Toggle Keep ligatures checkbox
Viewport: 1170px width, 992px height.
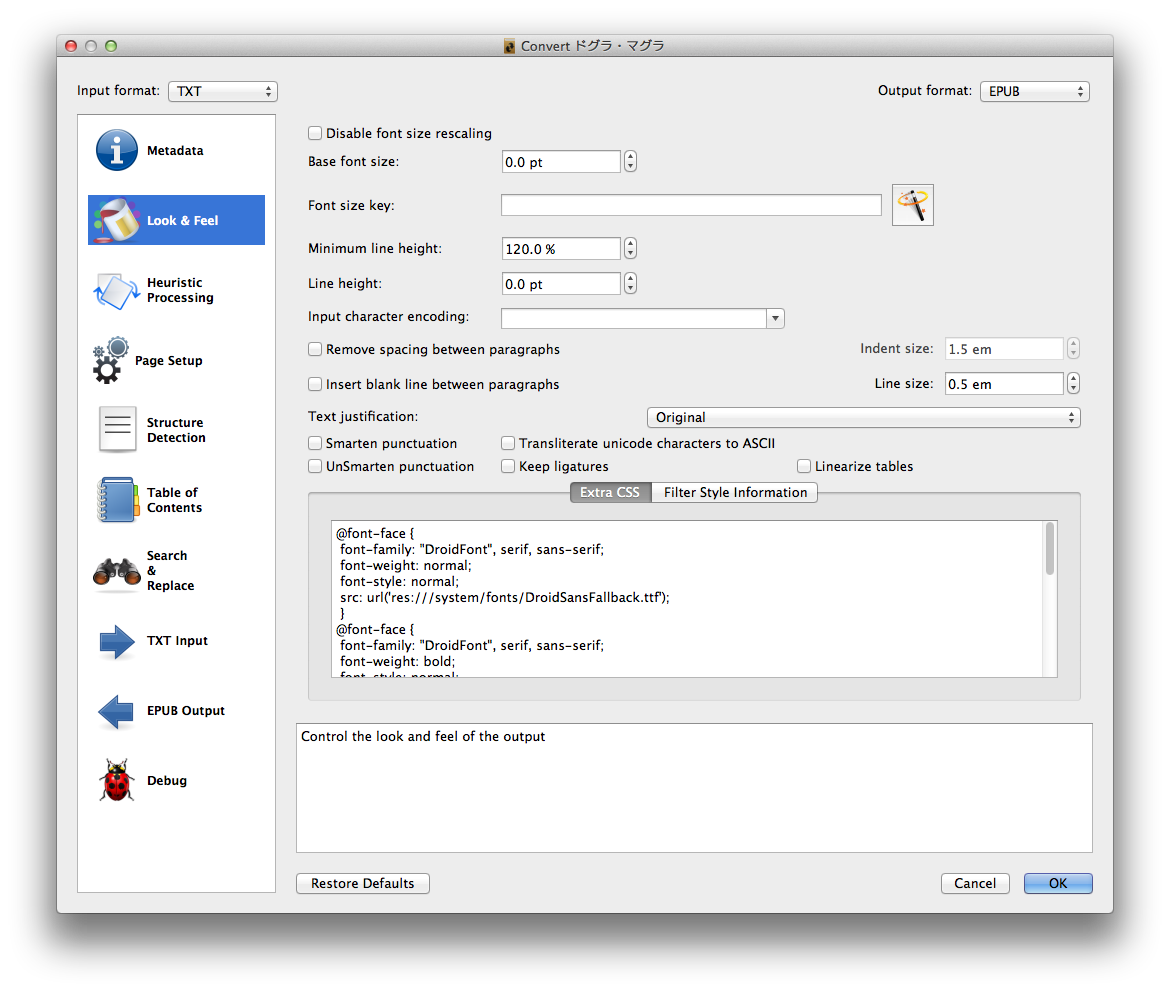point(508,467)
